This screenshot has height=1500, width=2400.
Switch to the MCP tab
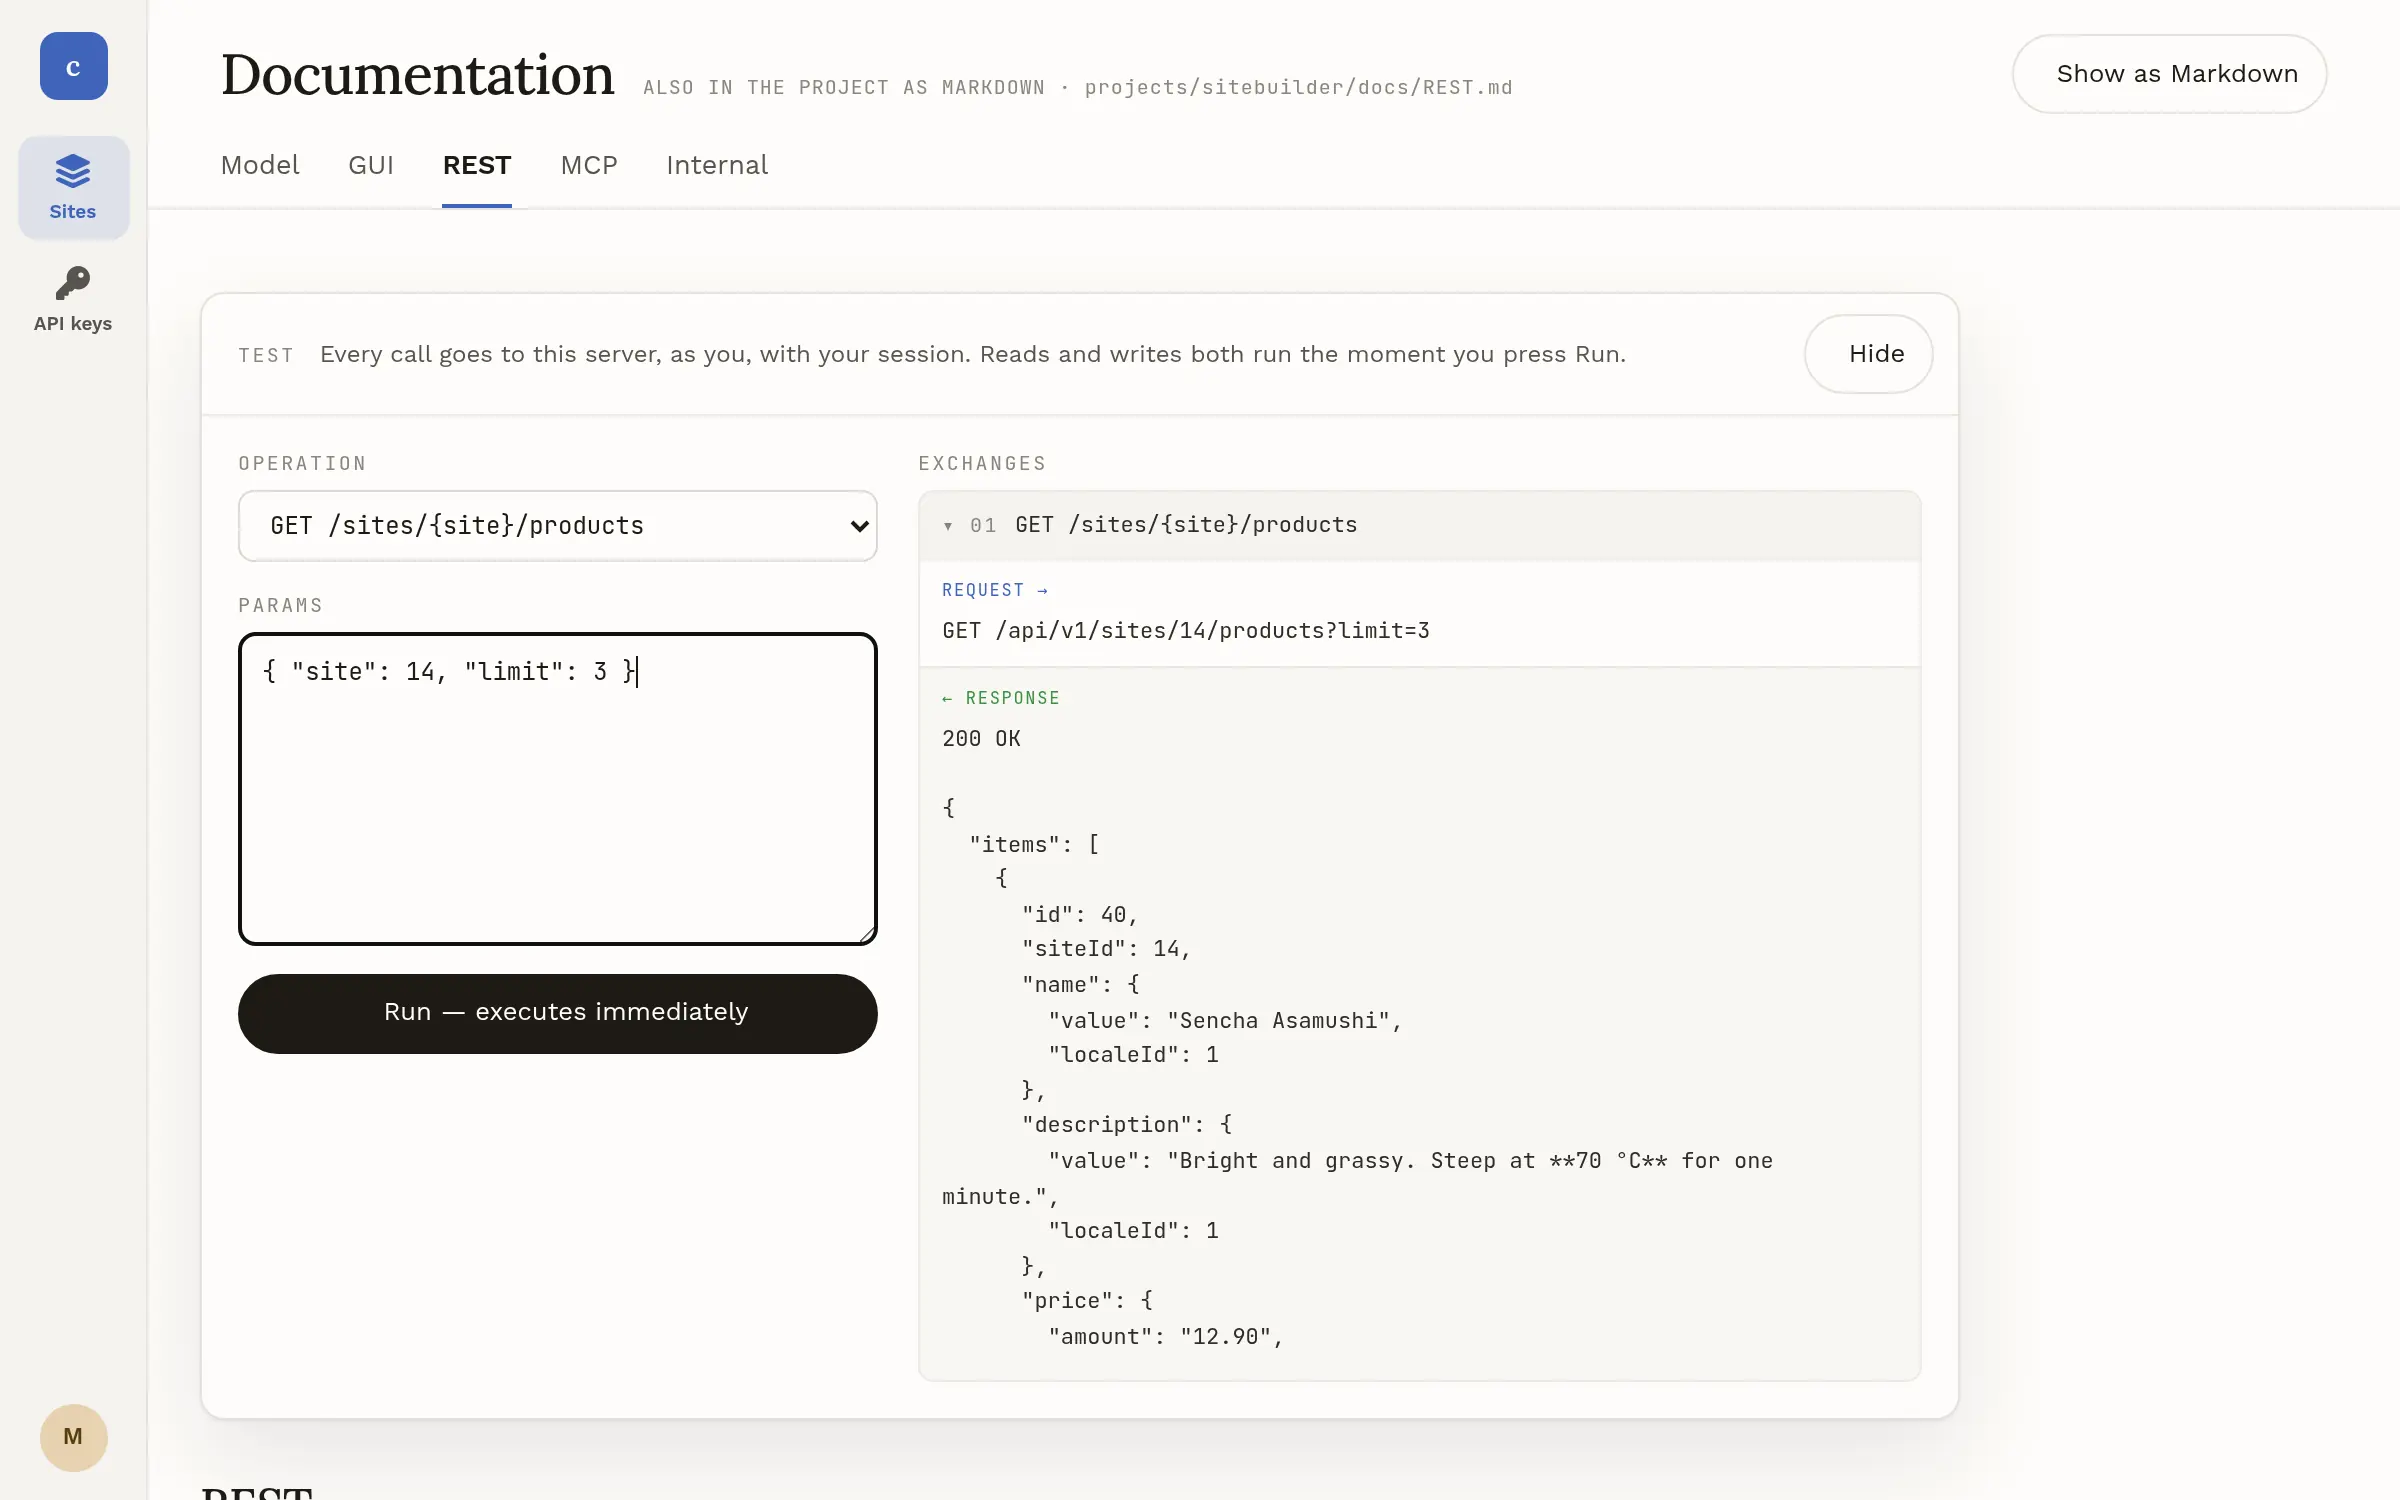click(589, 165)
